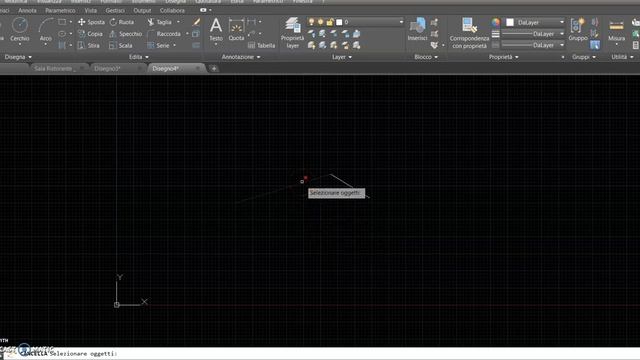The height and width of the screenshot is (360, 640).
Task: Click the erase pencil icon in Edita
Action: pos(196,22)
